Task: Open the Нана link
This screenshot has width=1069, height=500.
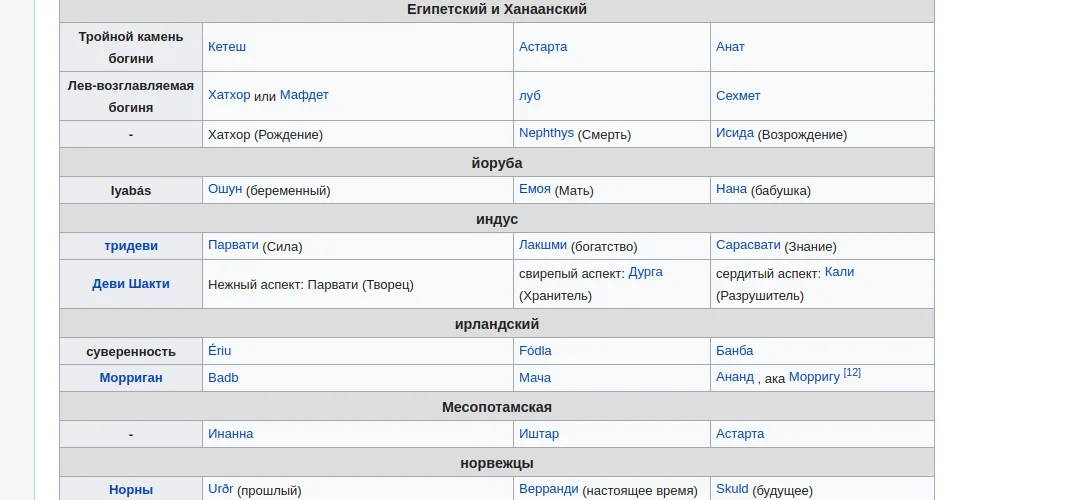Action: click(732, 189)
